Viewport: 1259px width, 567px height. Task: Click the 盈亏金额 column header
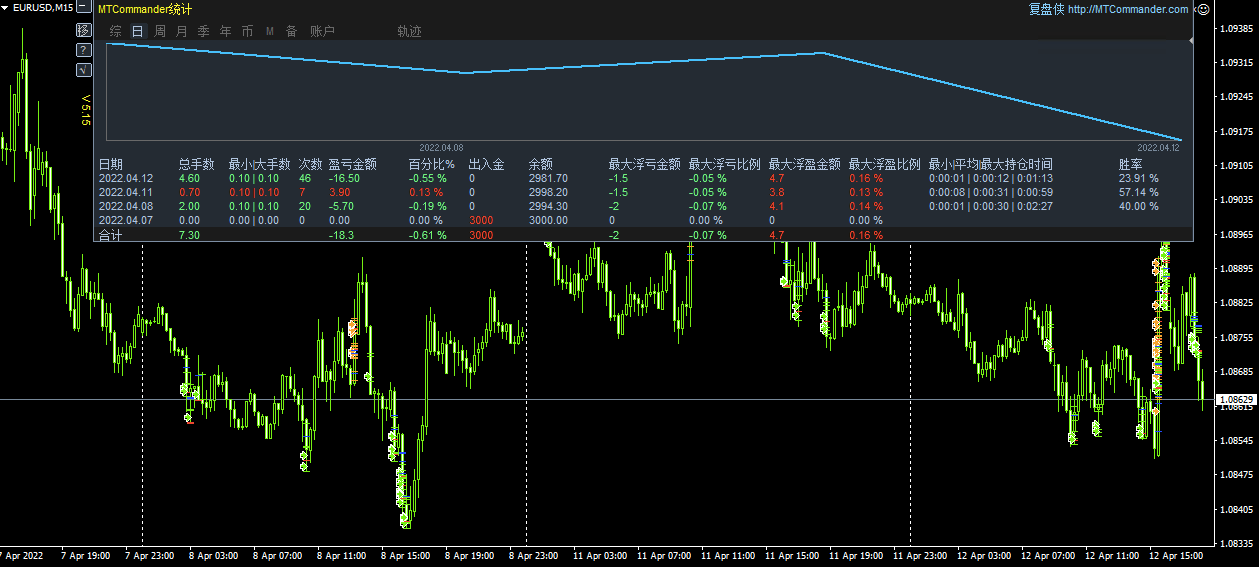352,164
